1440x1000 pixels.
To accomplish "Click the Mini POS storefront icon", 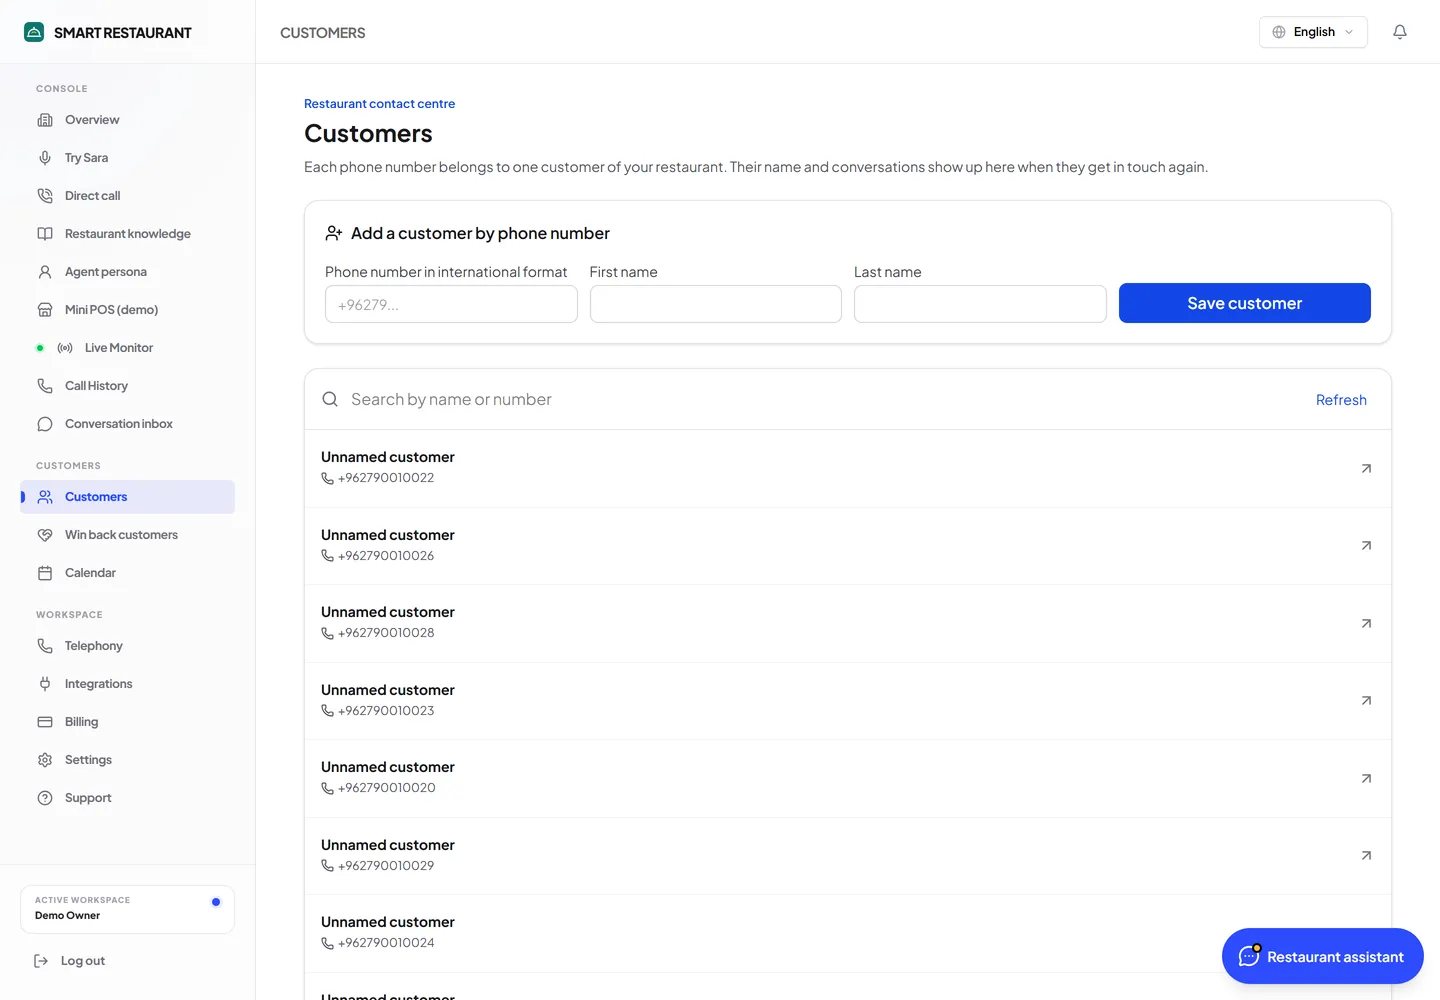I will click(45, 310).
